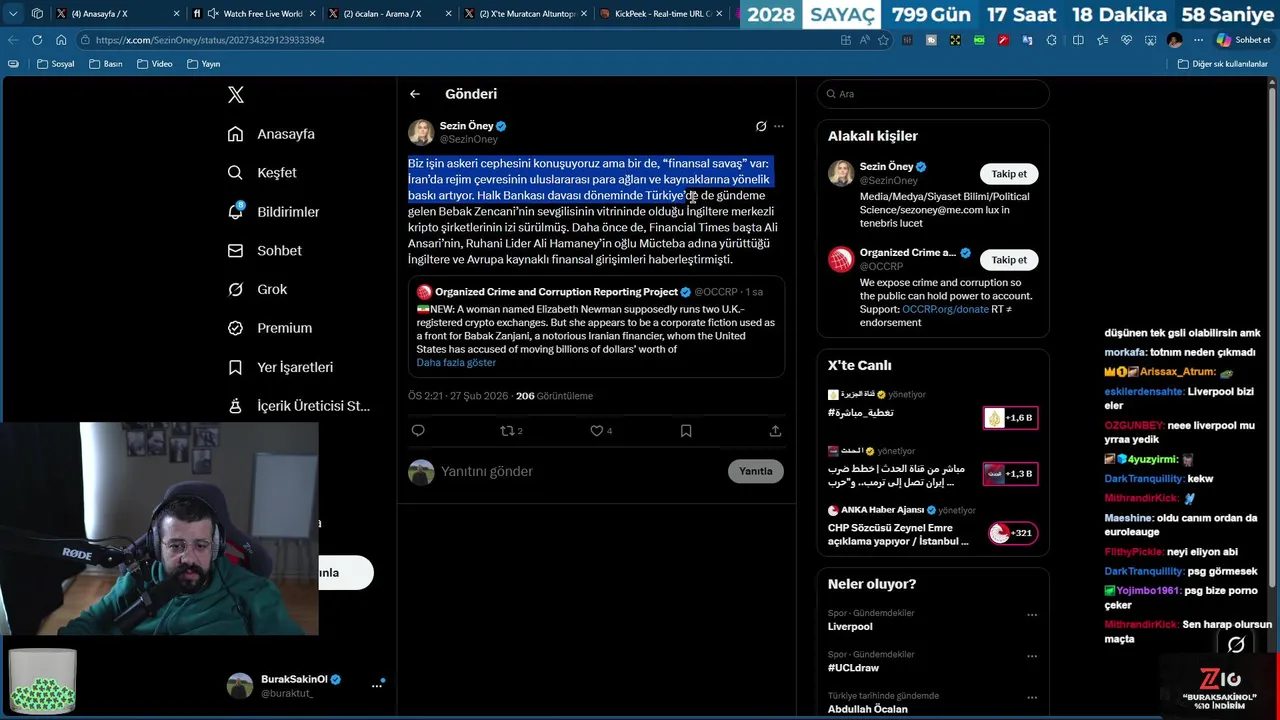Open Sosyal bookmarks folder
Image resolution: width=1280 pixels, height=720 pixels.
(56, 64)
